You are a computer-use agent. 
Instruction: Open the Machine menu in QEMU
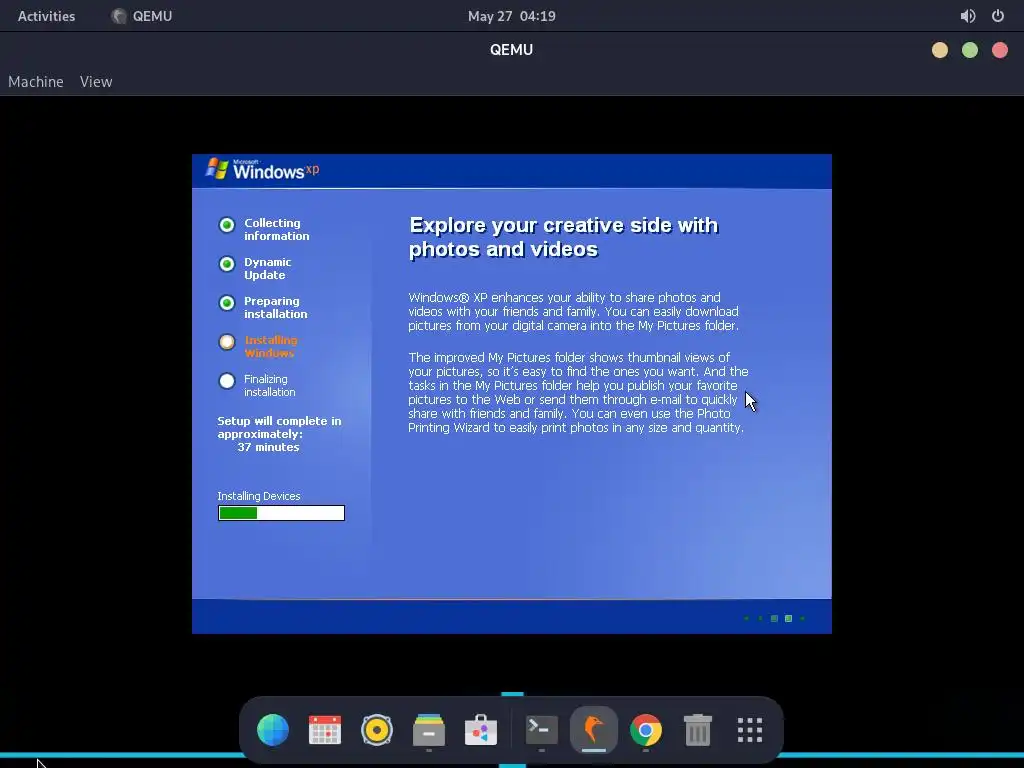pyautogui.click(x=36, y=82)
